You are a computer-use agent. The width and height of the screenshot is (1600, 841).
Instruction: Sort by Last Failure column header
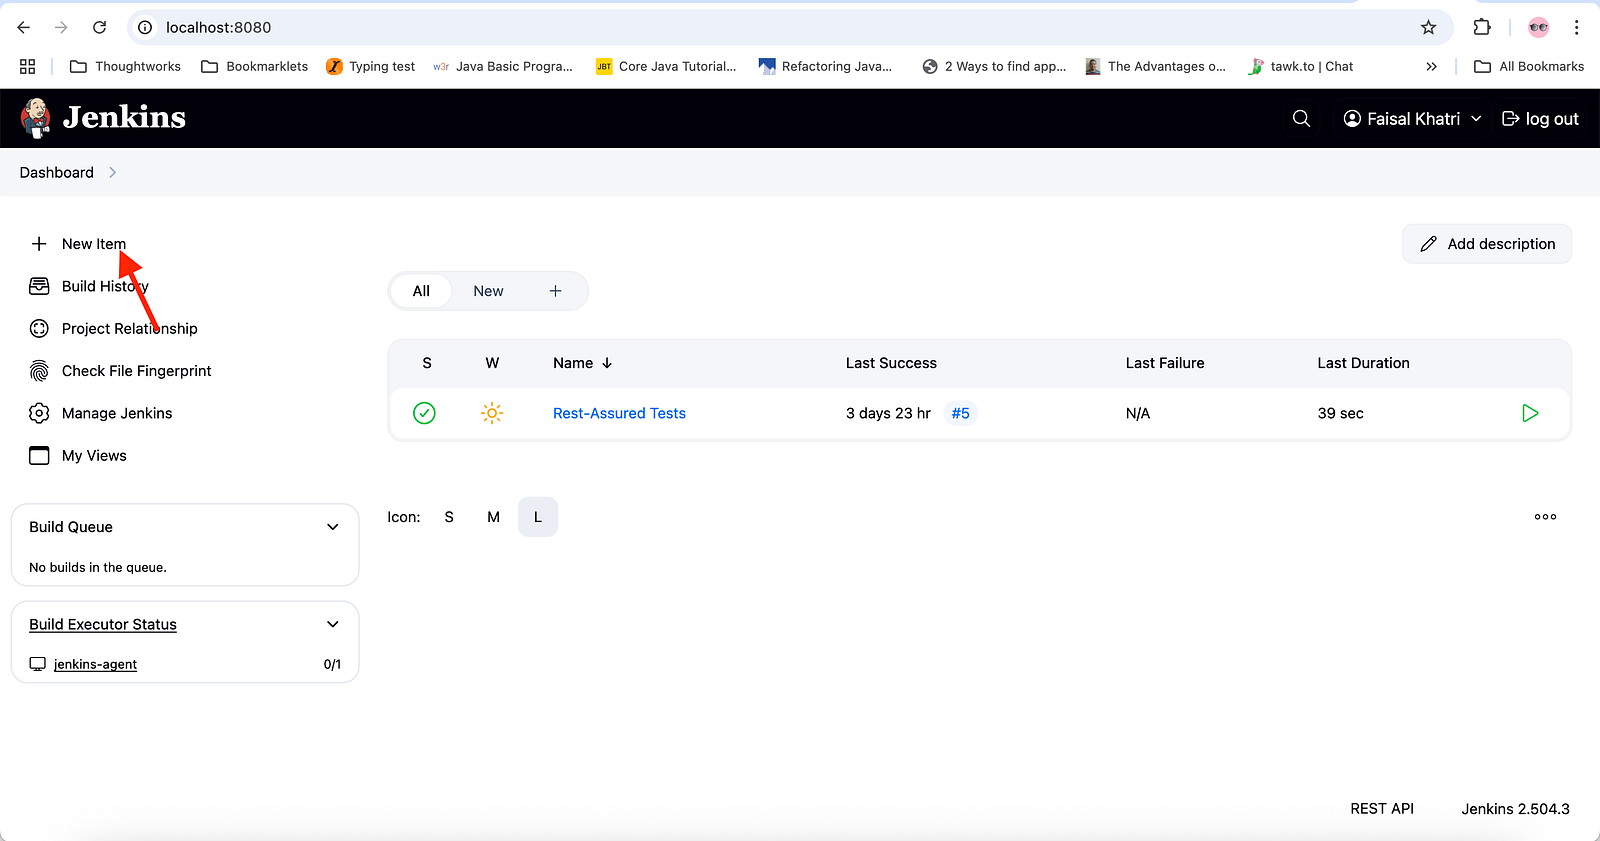click(1165, 363)
